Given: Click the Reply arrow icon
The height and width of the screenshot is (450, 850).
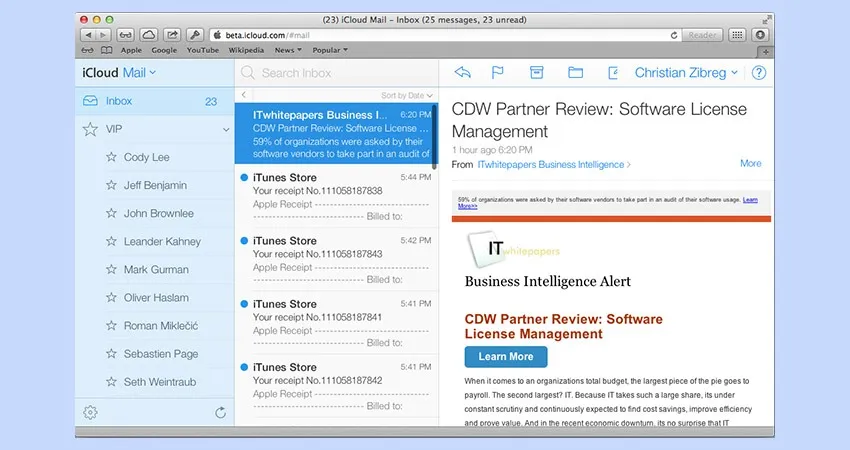Looking at the screenshot, I should (x=462, y=72).
